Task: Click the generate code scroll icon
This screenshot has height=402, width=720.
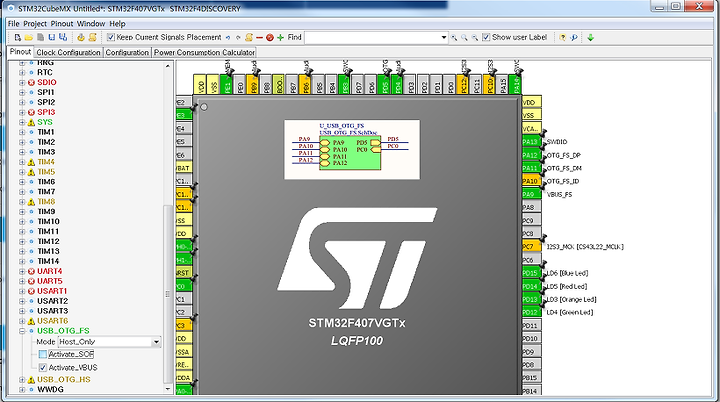Action: coord(92,38)
